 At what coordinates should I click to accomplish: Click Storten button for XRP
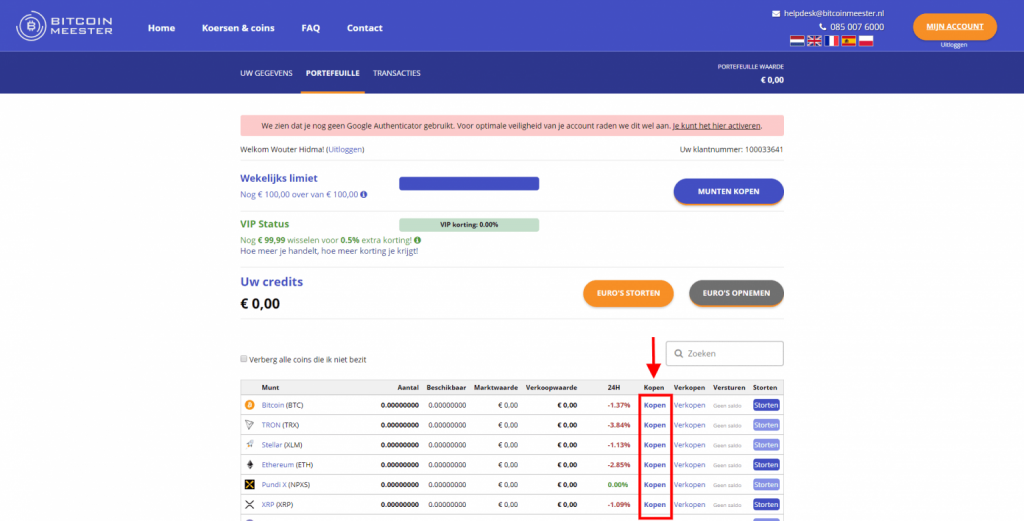pyautogui.click(x=766, y=505)
